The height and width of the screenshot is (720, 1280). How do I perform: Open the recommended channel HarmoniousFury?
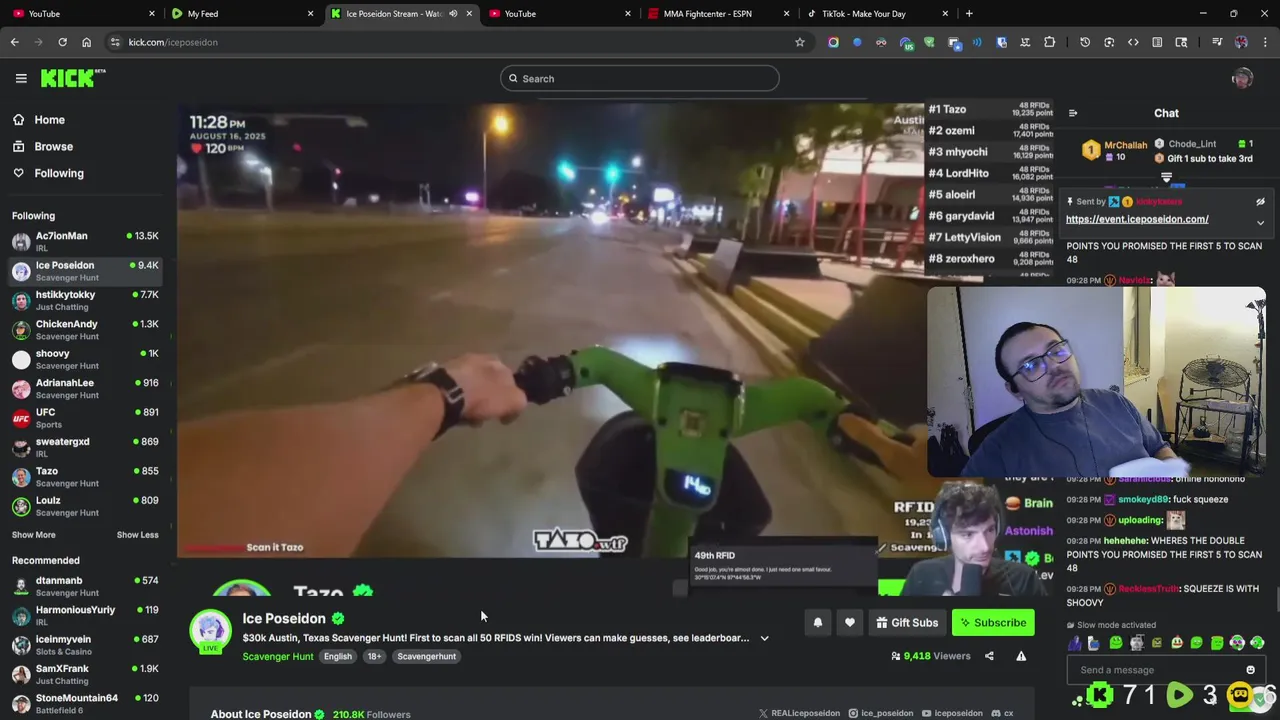(84, 616)
